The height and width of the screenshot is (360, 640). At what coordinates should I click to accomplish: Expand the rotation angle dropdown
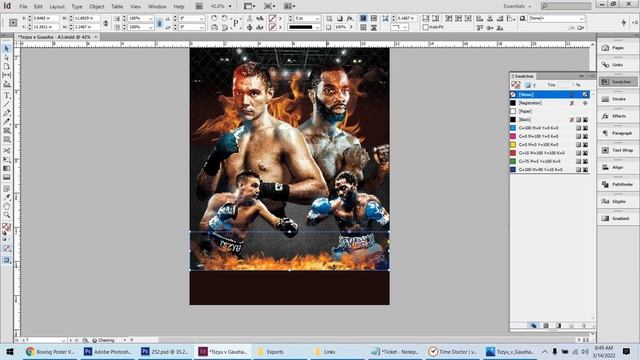pyautogui.click(x=202, y=18)
